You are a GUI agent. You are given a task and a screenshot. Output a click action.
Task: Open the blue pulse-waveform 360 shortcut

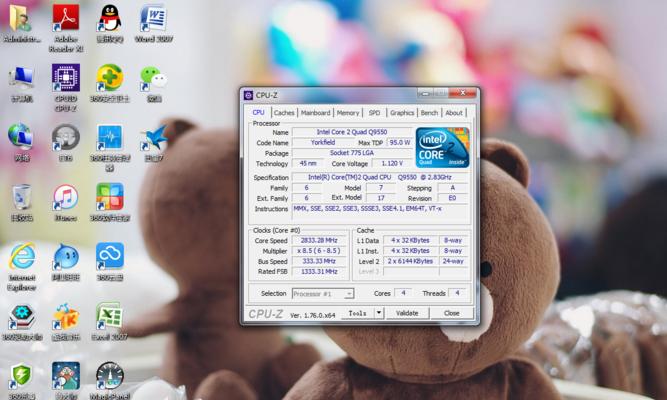(110, 137)
